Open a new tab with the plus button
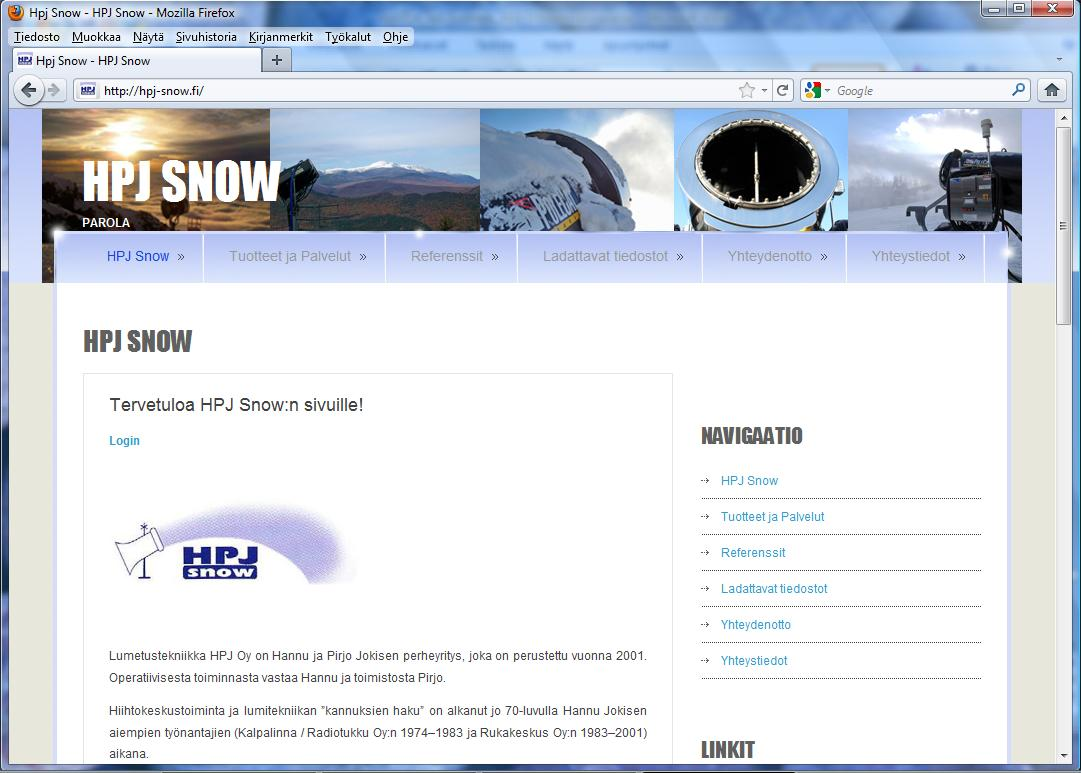Image resolution: width=1081 pixels, height=773 pixels. (276, 60)
